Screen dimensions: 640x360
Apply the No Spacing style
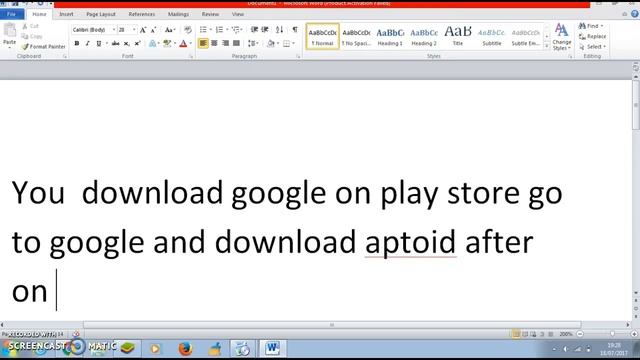point(356,36)
